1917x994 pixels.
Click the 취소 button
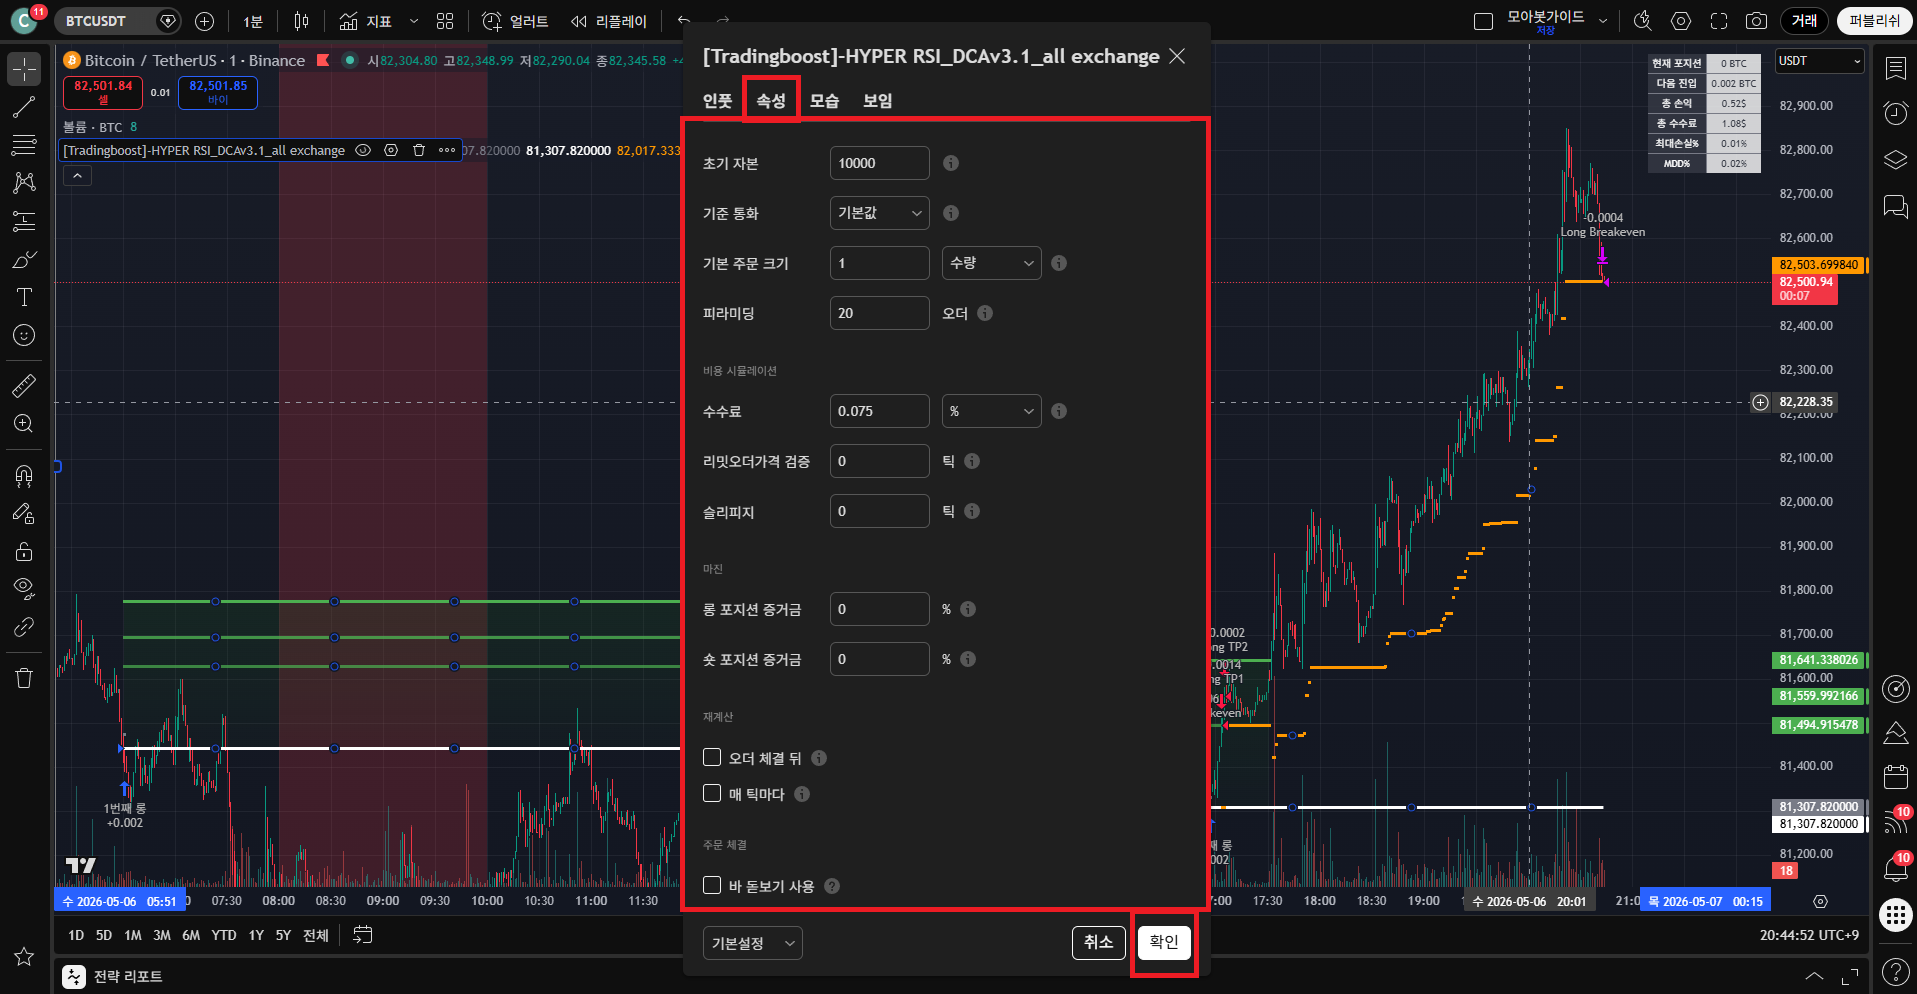click(x=1098, y=942)
